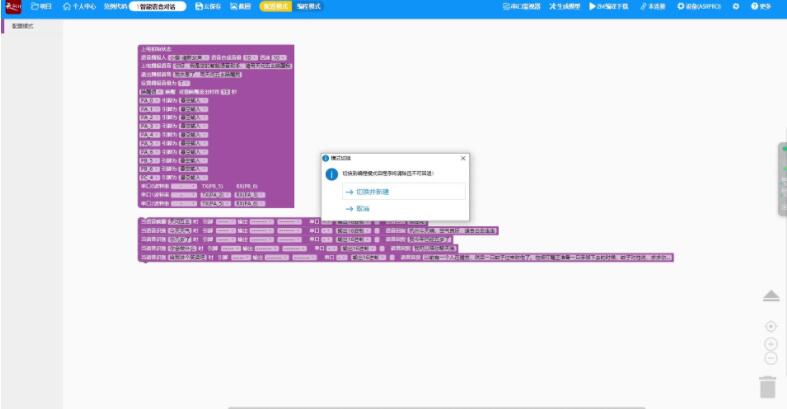787x409 pixels.
Task: Select 配置模式 in the left sidebar
Action: 23,26
